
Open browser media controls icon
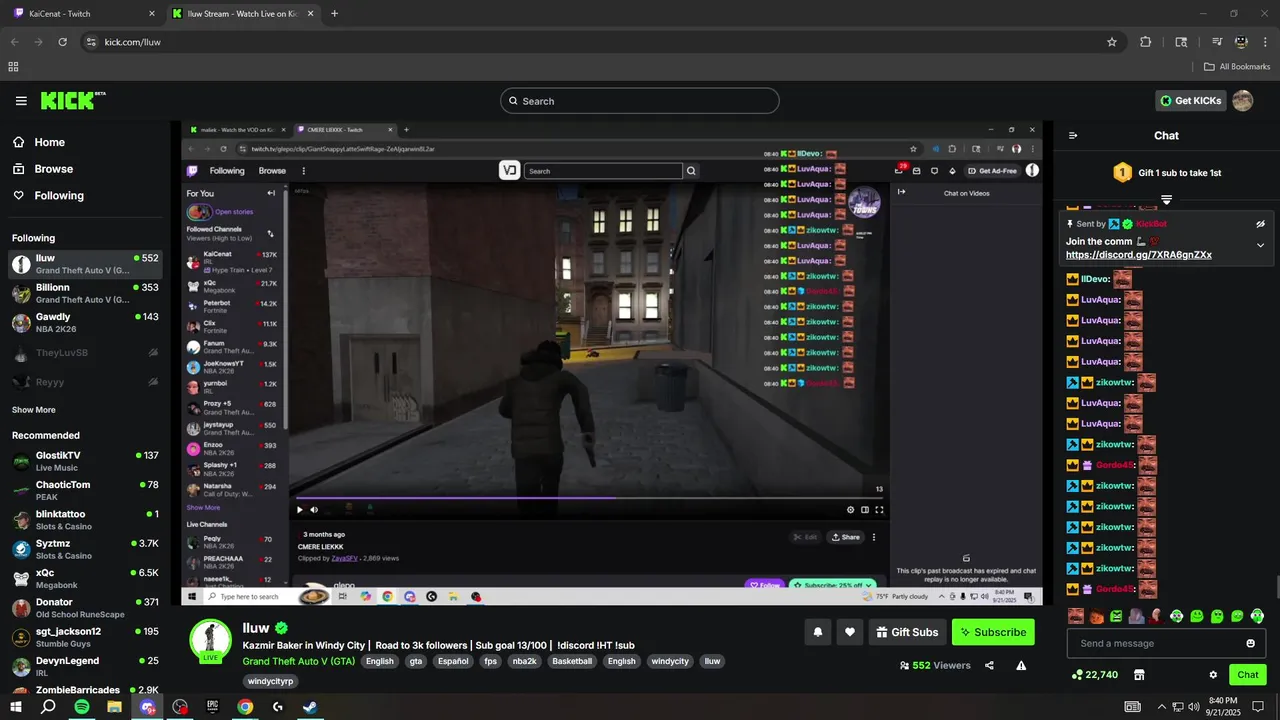[x=1217, y=42]
